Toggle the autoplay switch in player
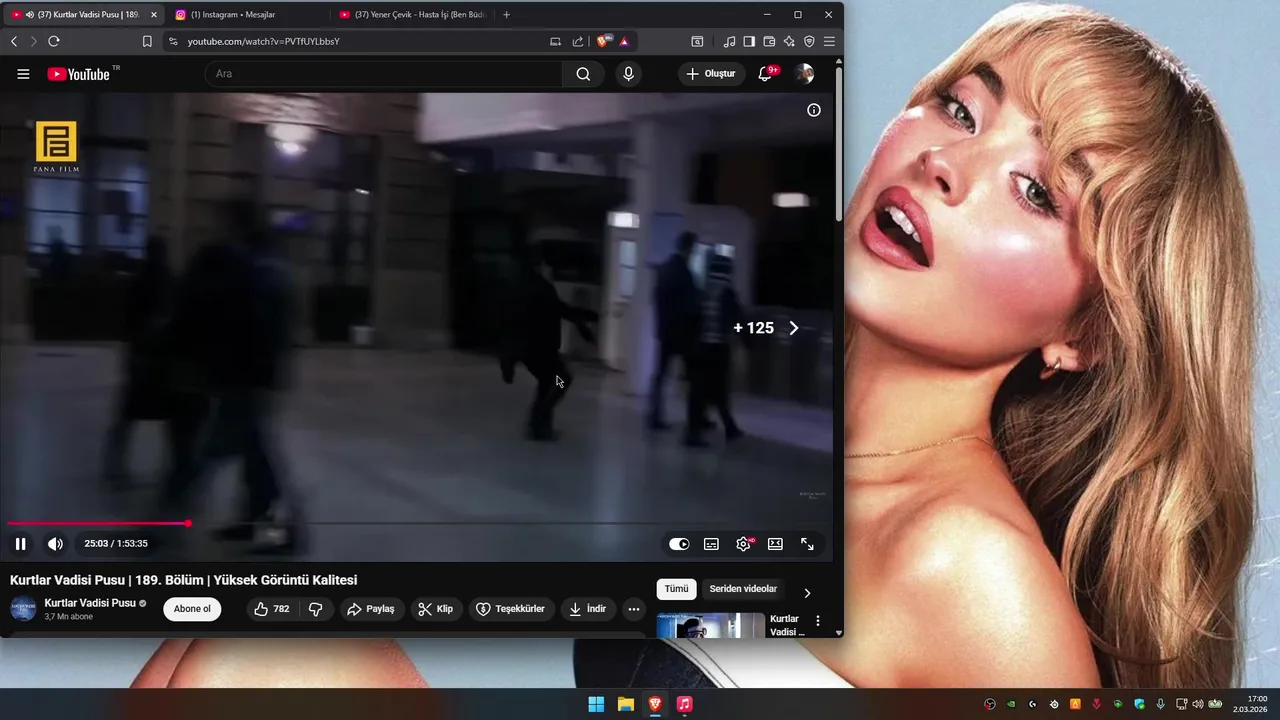This screenshot has width=1280, height=720. coord(679,544)
